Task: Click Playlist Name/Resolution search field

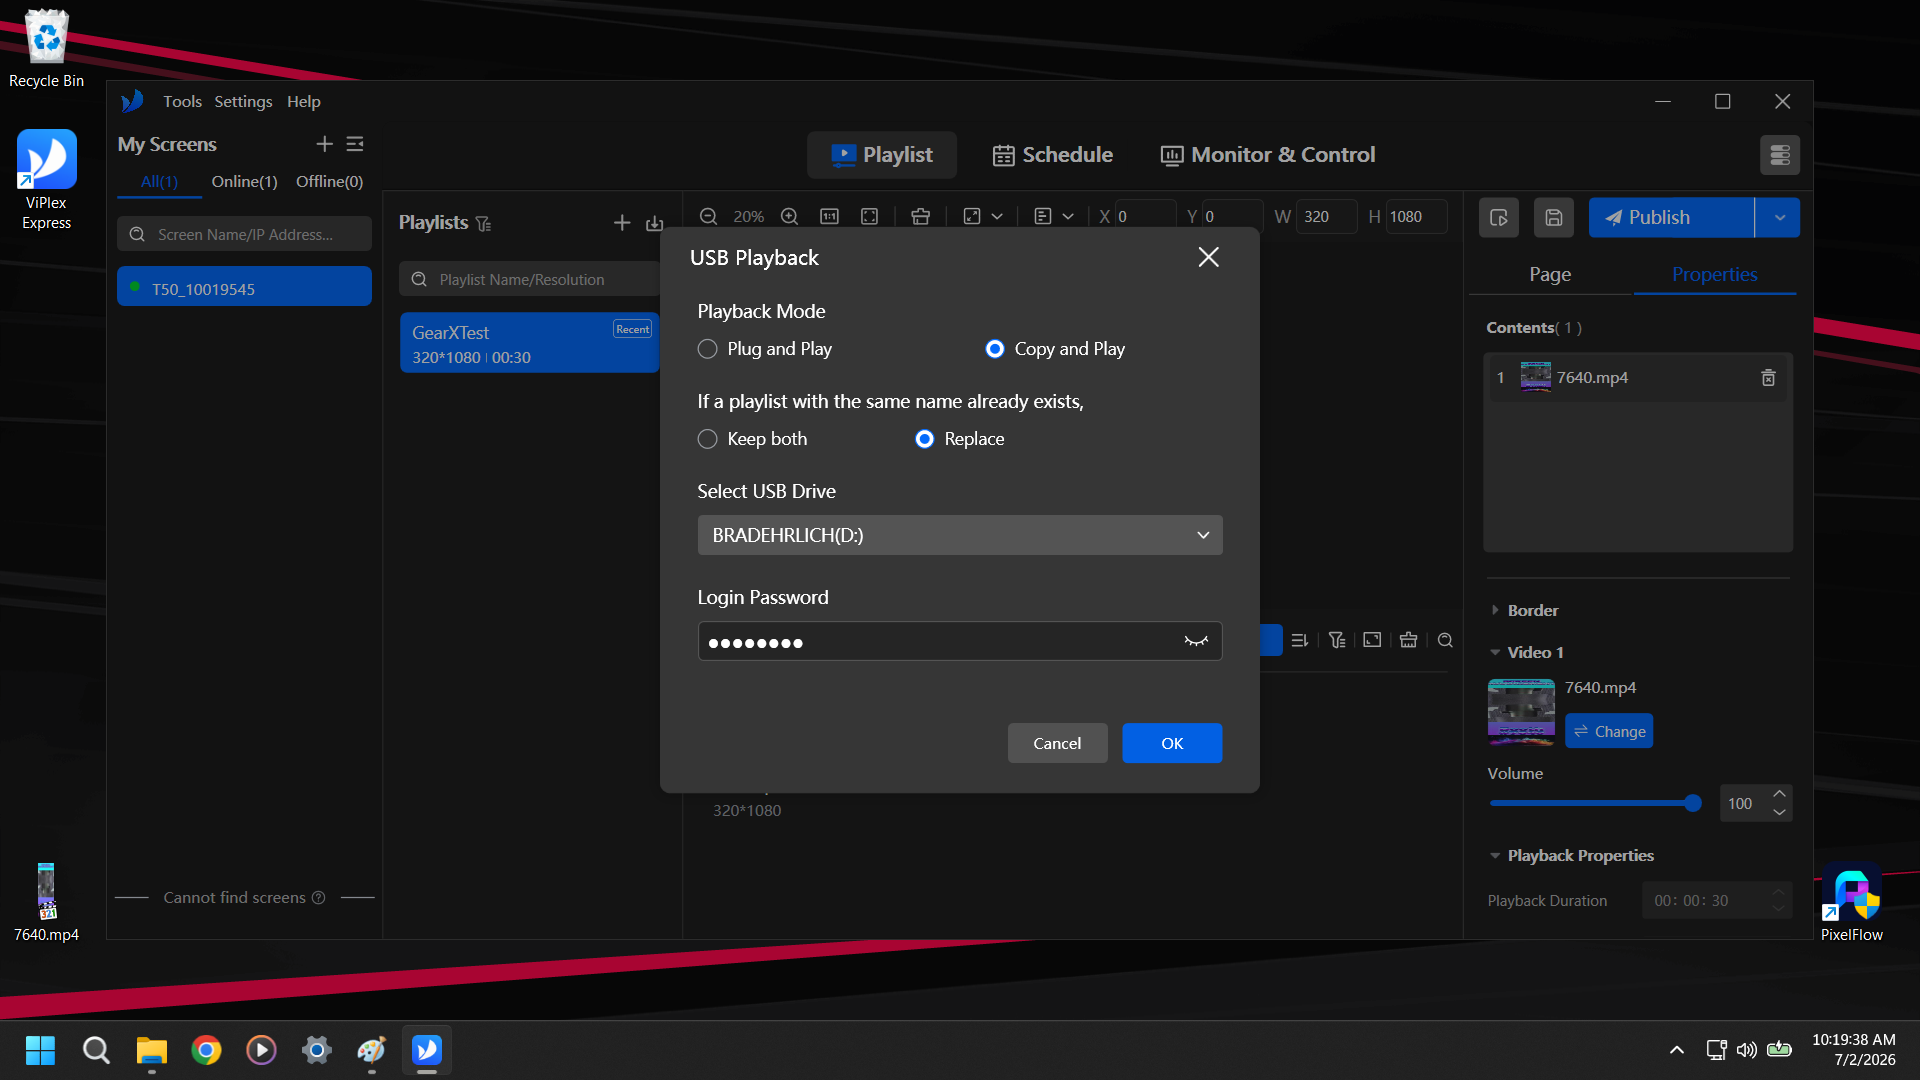Action: 530,279
